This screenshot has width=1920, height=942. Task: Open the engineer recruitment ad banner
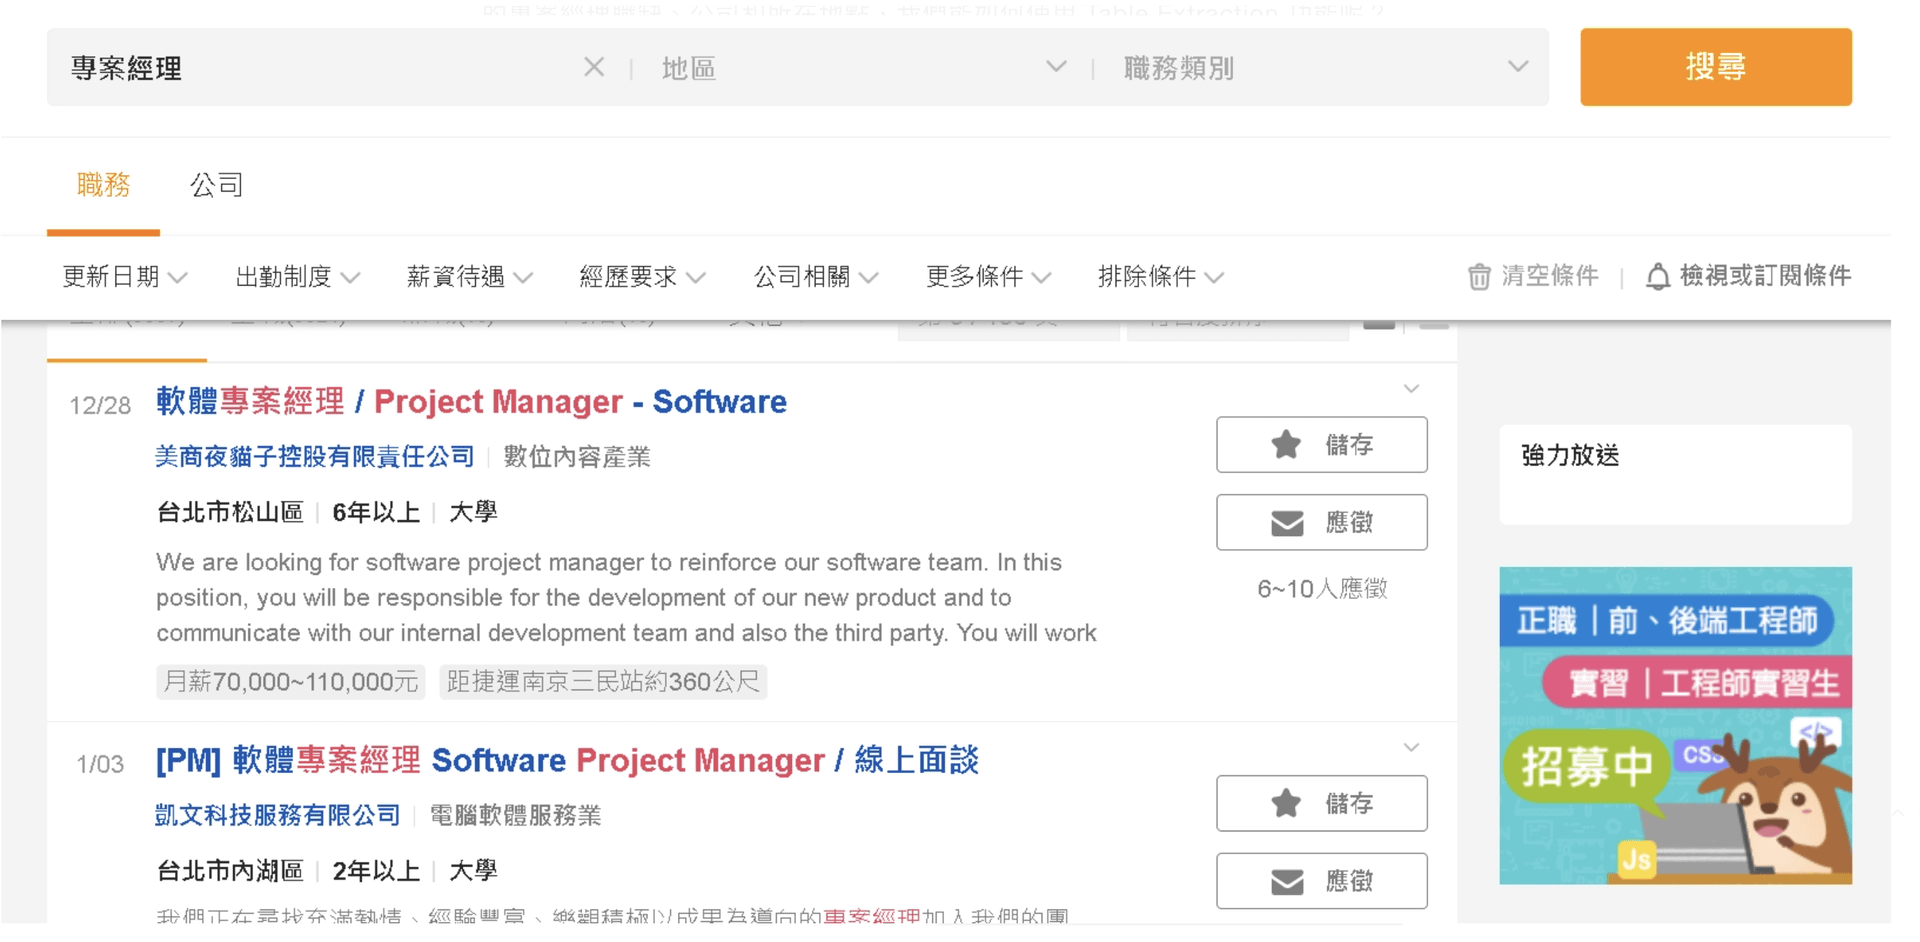(1675, 725)
